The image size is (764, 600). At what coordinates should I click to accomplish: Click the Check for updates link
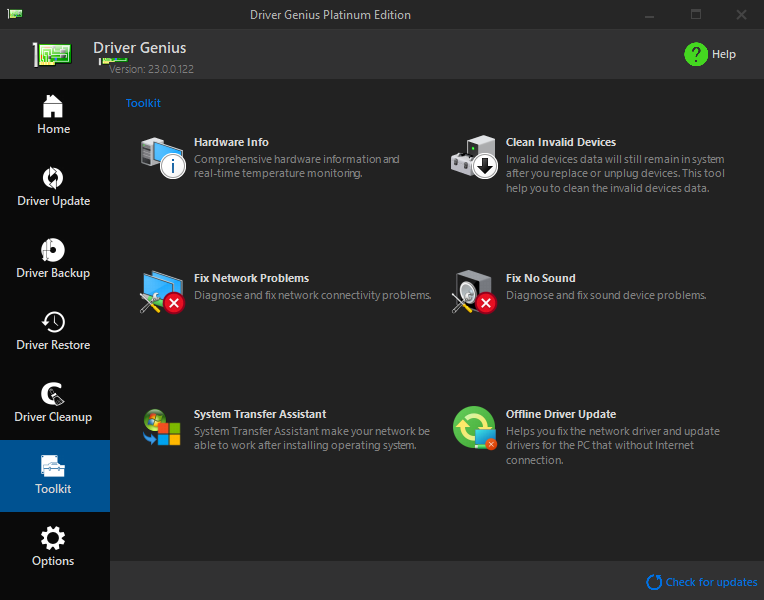(x=711, y=582)
